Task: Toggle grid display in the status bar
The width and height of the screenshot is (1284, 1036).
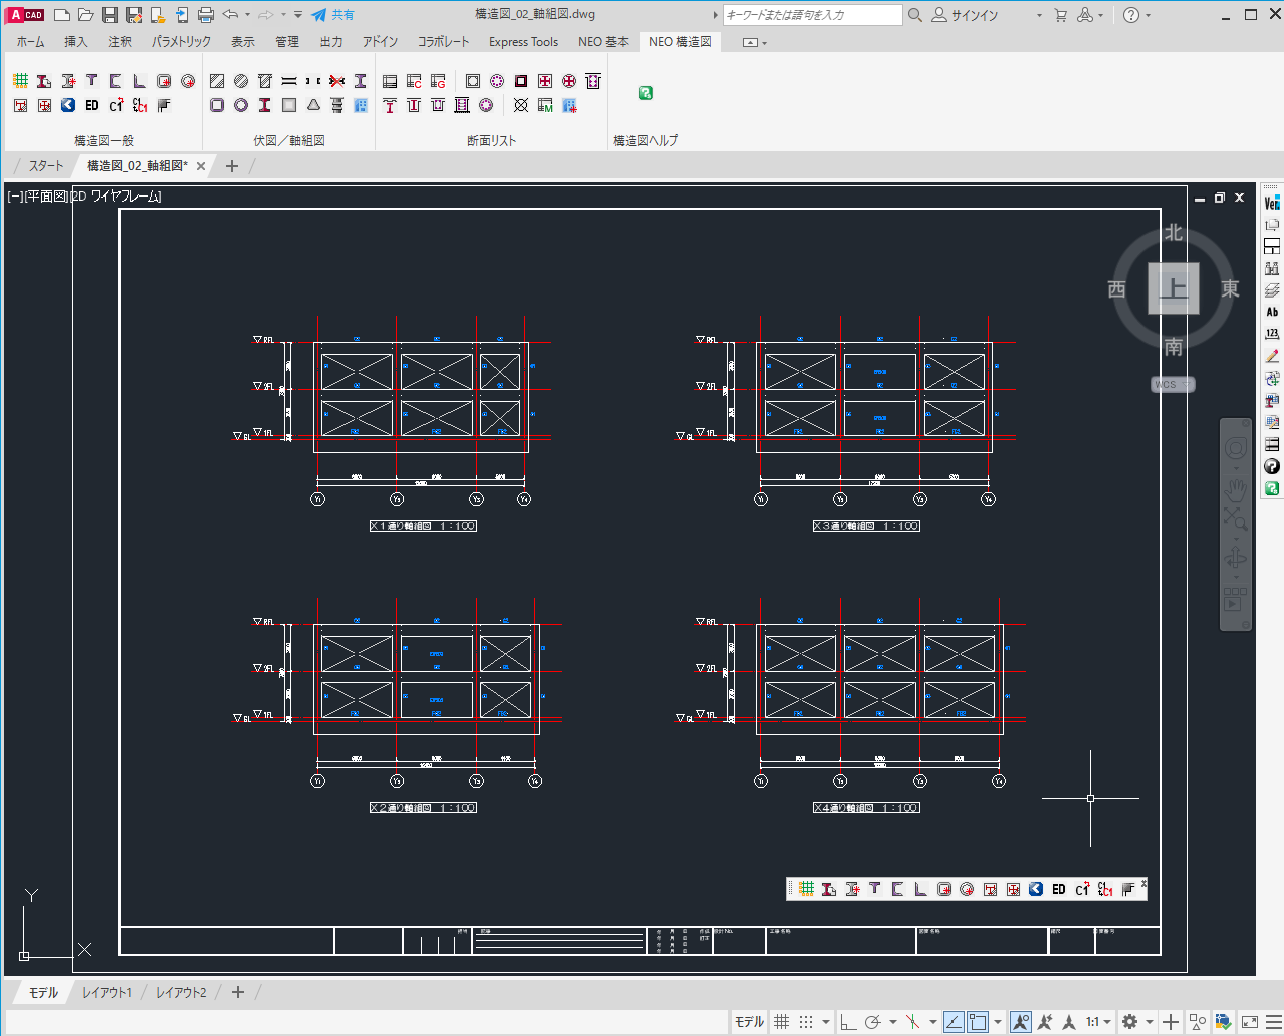Action: (x=782, y=1021)
